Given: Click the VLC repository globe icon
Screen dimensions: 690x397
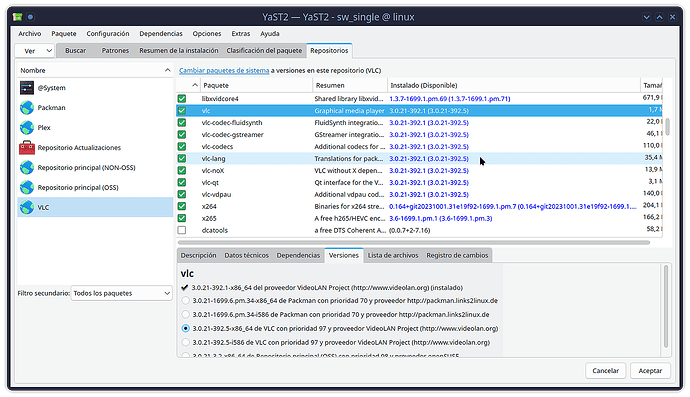Looking at the screenshot, I should point(27,207).
